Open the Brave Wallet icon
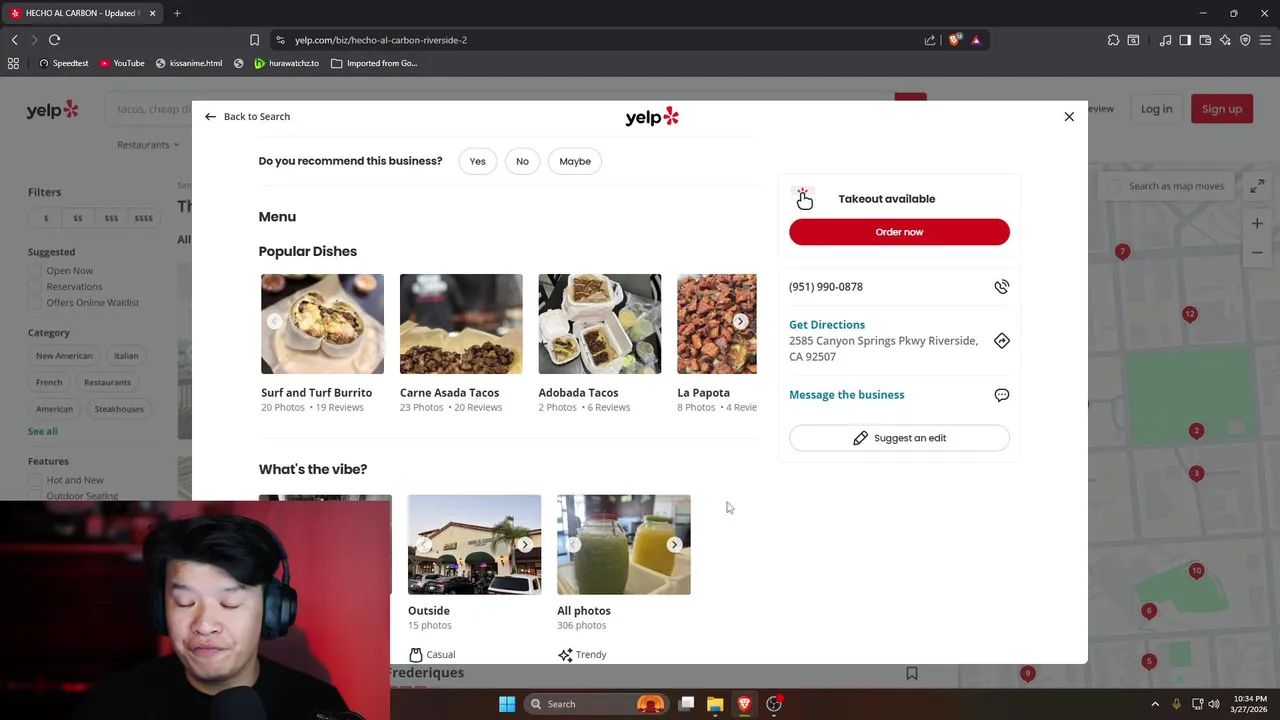Screen dimensions: 1280x720 [1205, 40]
